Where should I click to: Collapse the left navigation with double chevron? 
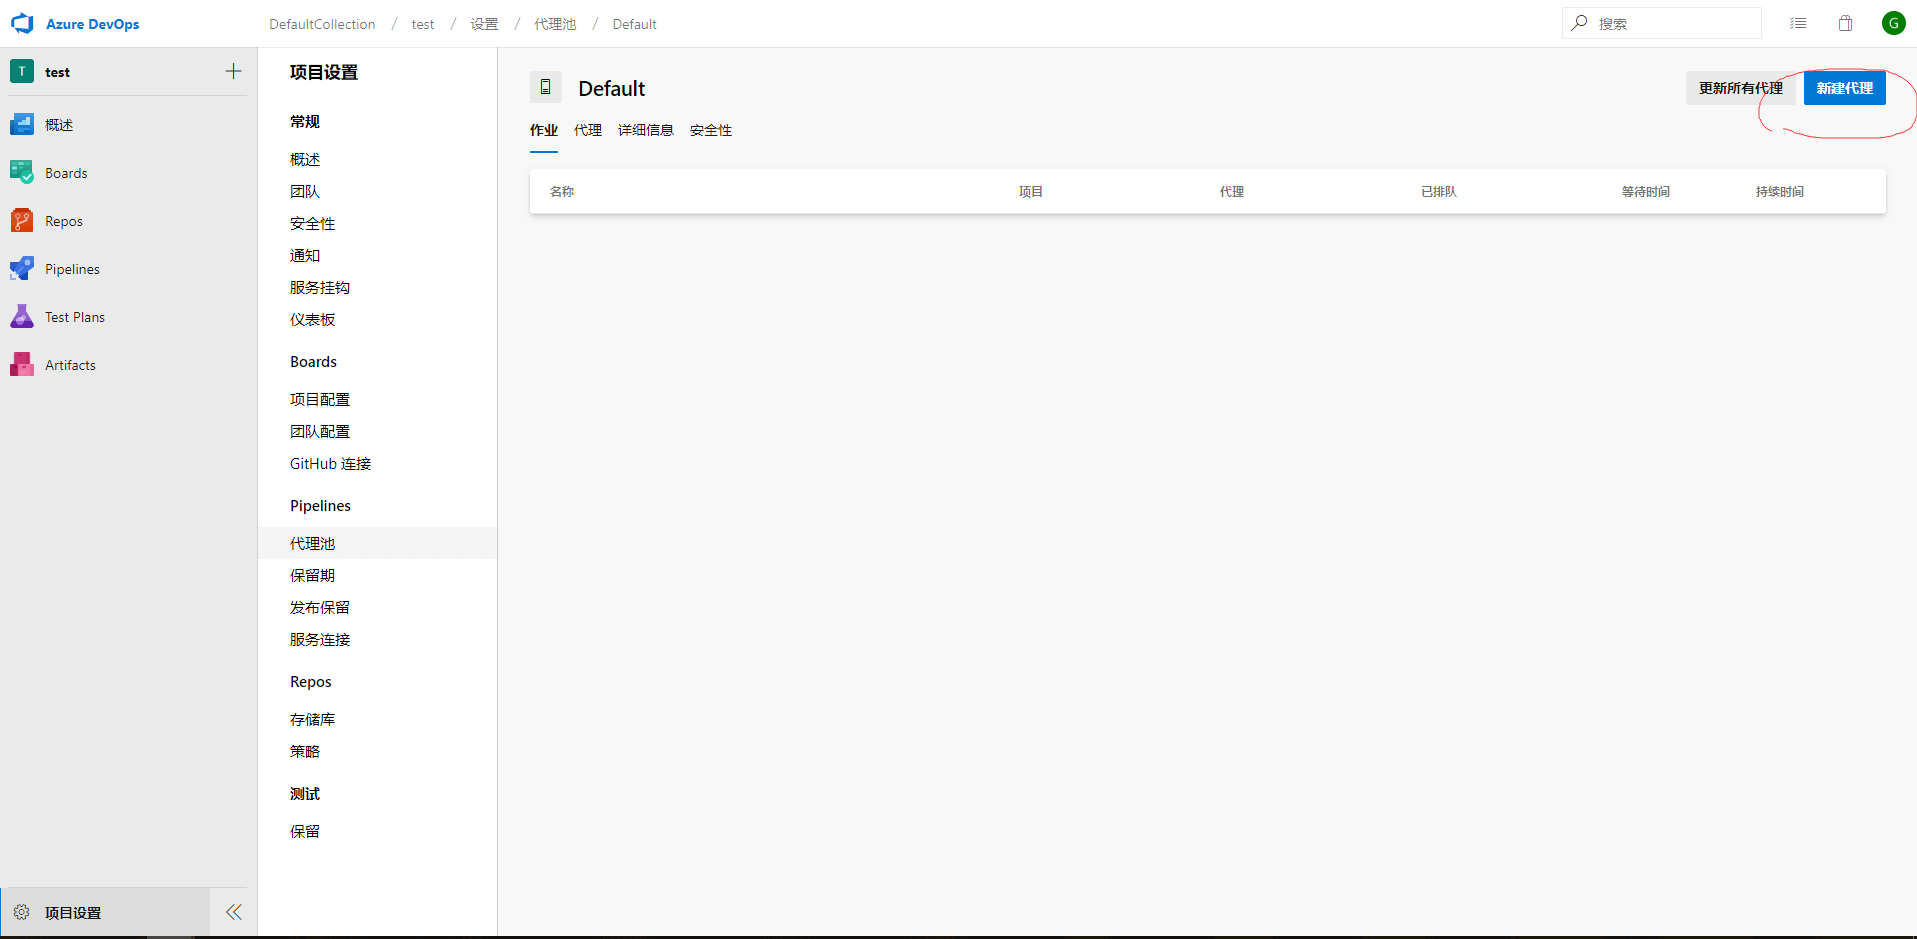(x=233, y=912)
